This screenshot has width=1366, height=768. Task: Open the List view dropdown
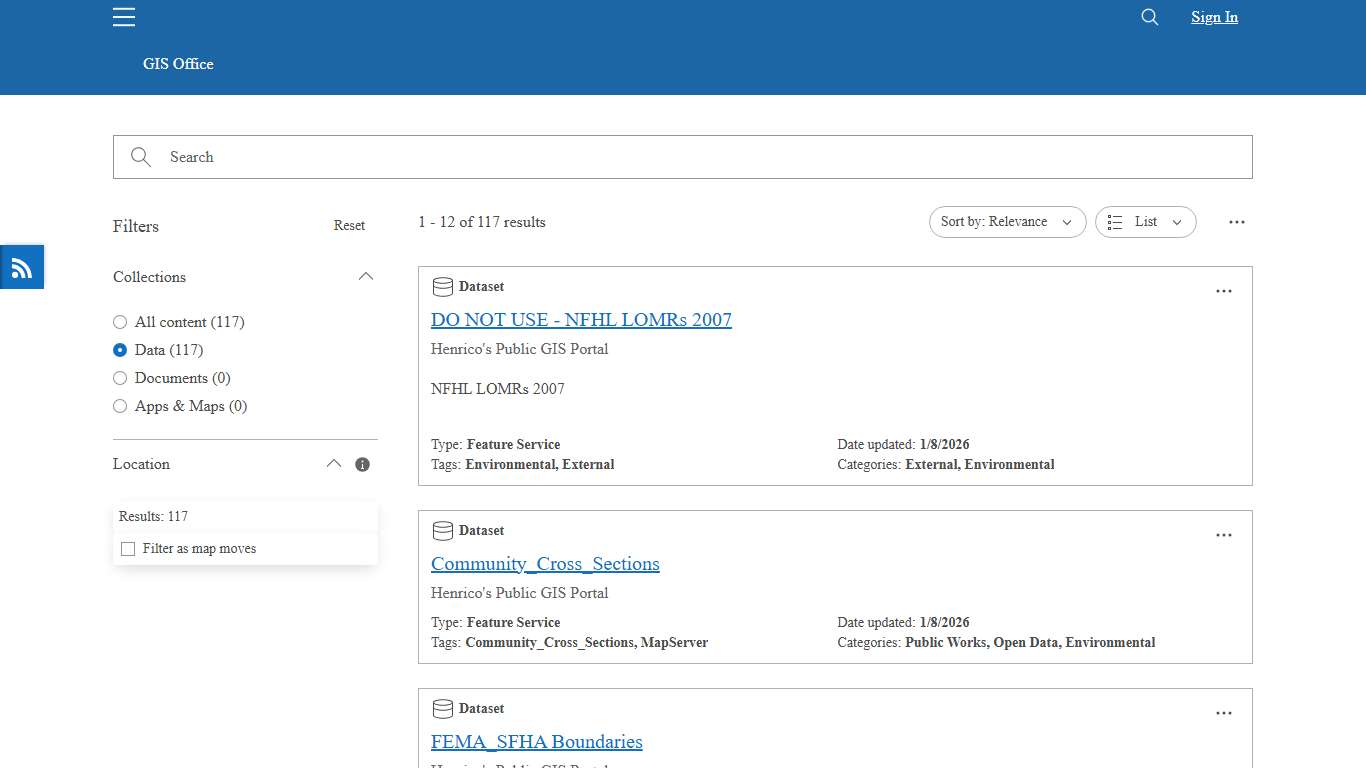coord(1145,222)
